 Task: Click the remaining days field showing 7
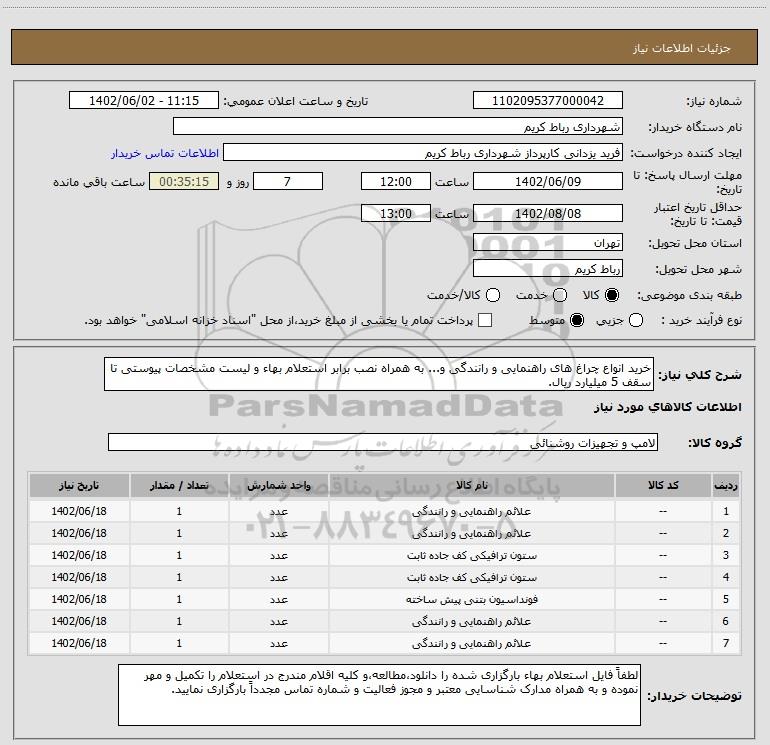288,181
